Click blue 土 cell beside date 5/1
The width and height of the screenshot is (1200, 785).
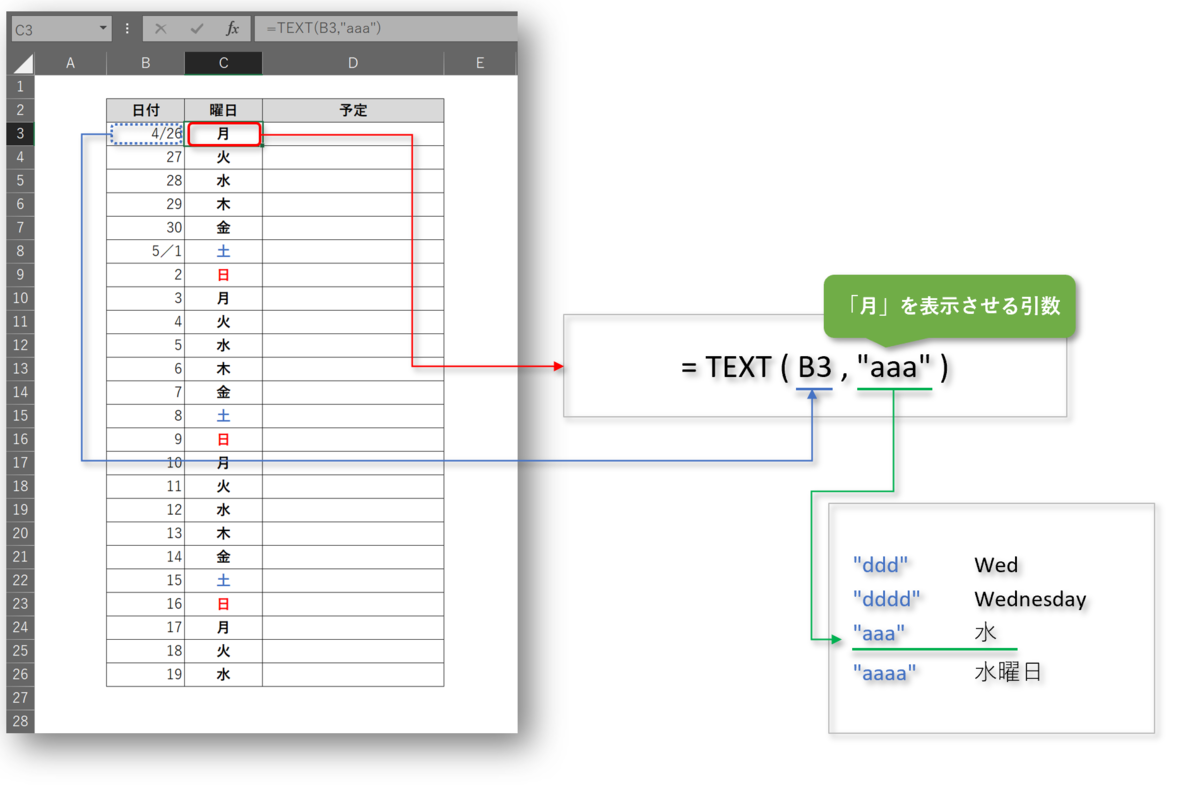[x=223, y=251]
